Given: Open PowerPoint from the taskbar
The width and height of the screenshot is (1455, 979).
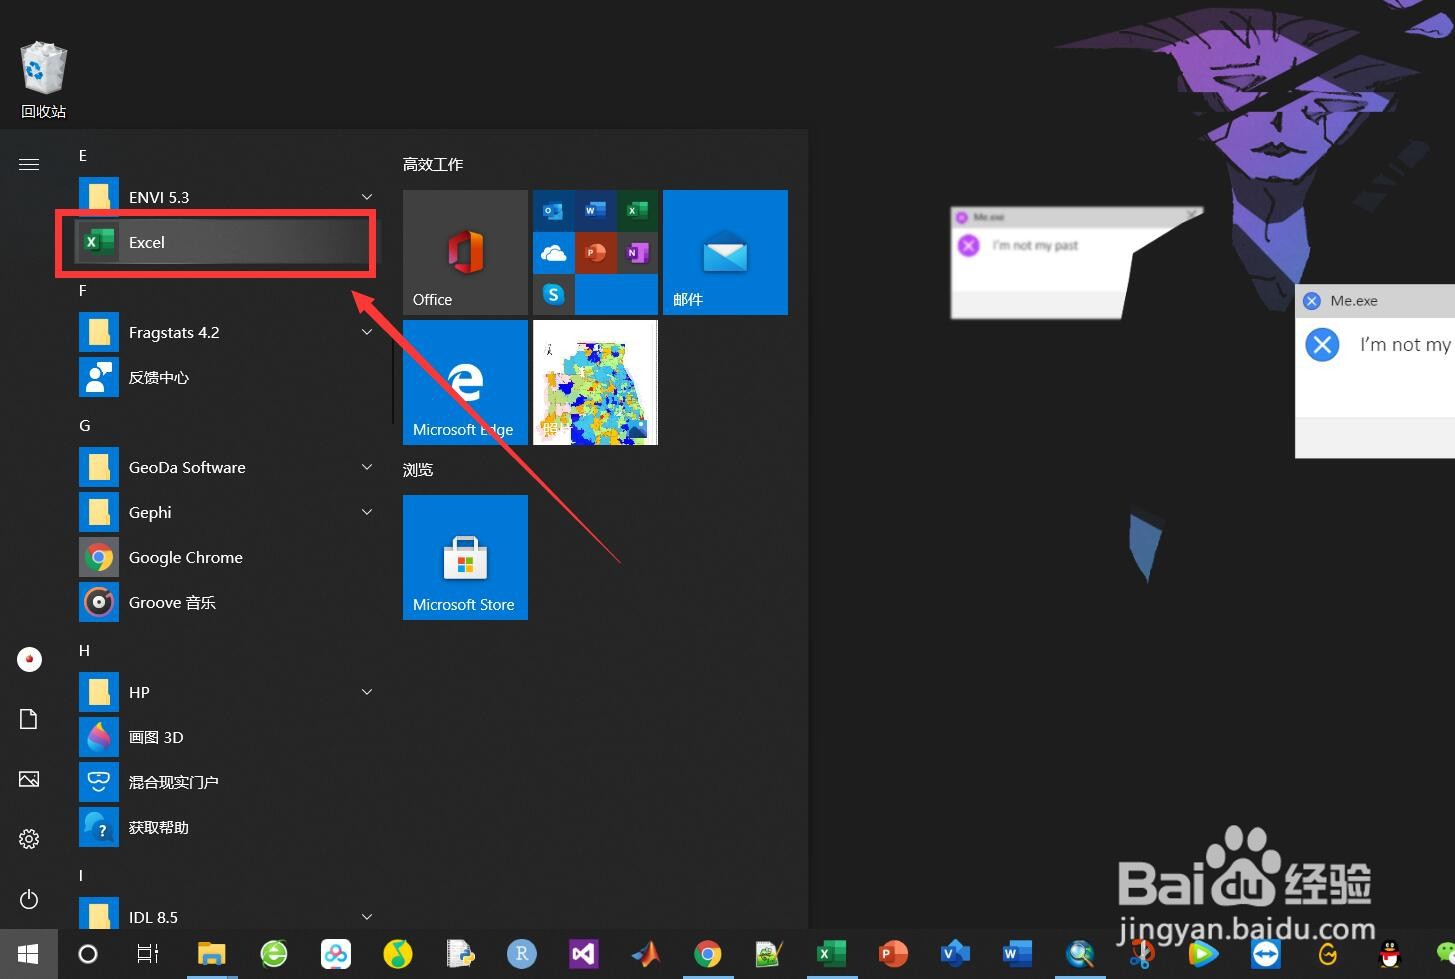Looking at the screenshot, I should (894, 954).
